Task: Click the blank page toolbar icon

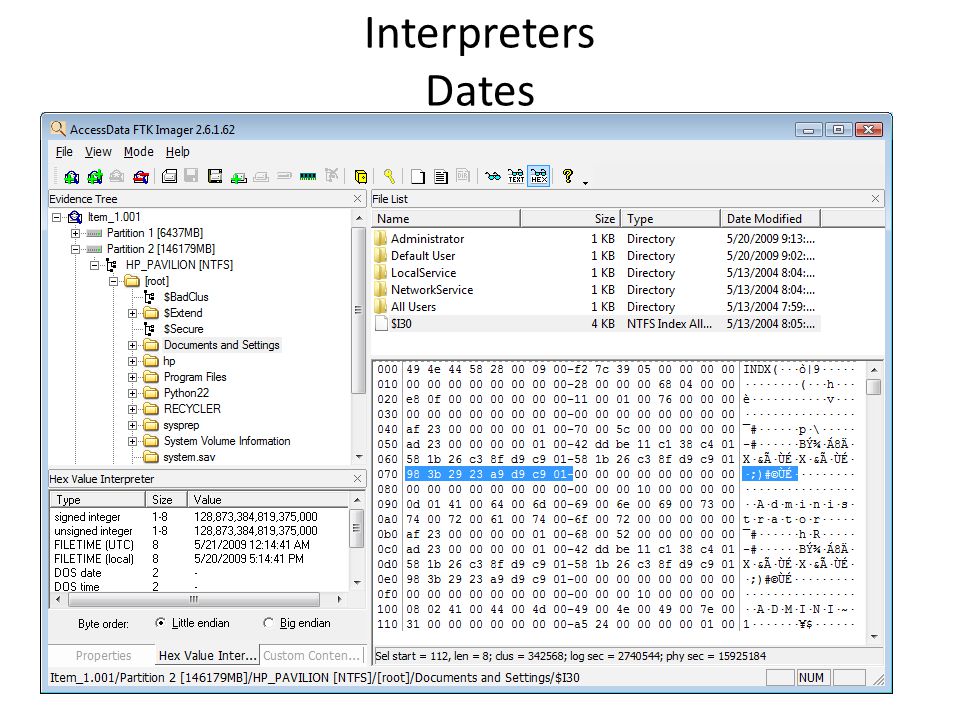Action: click(x=418, y=176)
